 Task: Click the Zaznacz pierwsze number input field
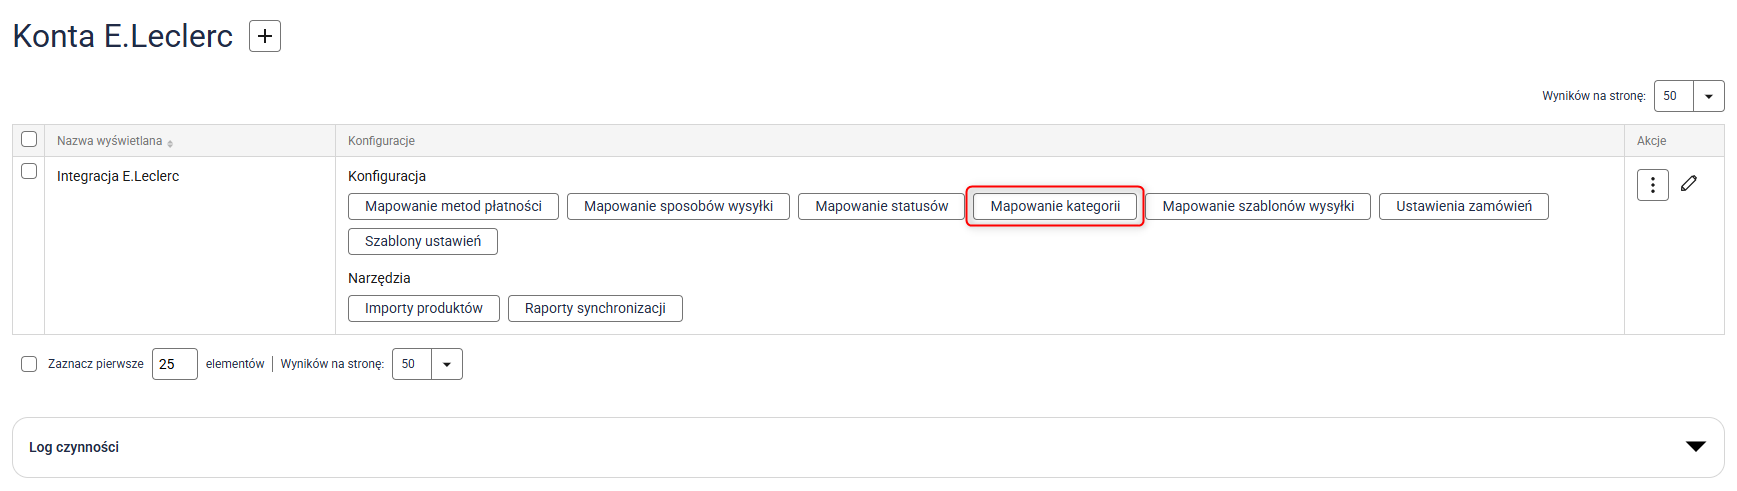tap(174, 364)
